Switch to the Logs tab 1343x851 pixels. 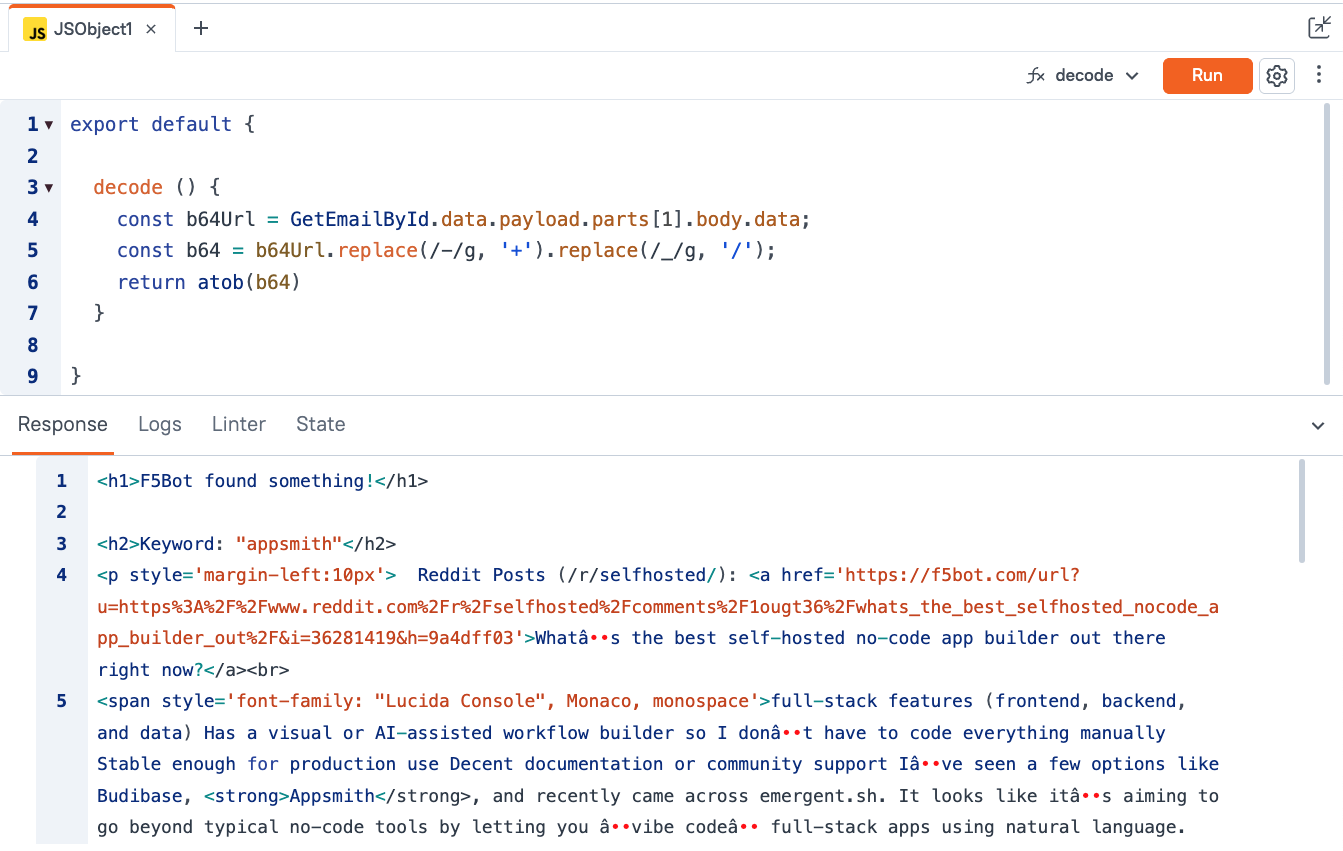tap(160, 424)
